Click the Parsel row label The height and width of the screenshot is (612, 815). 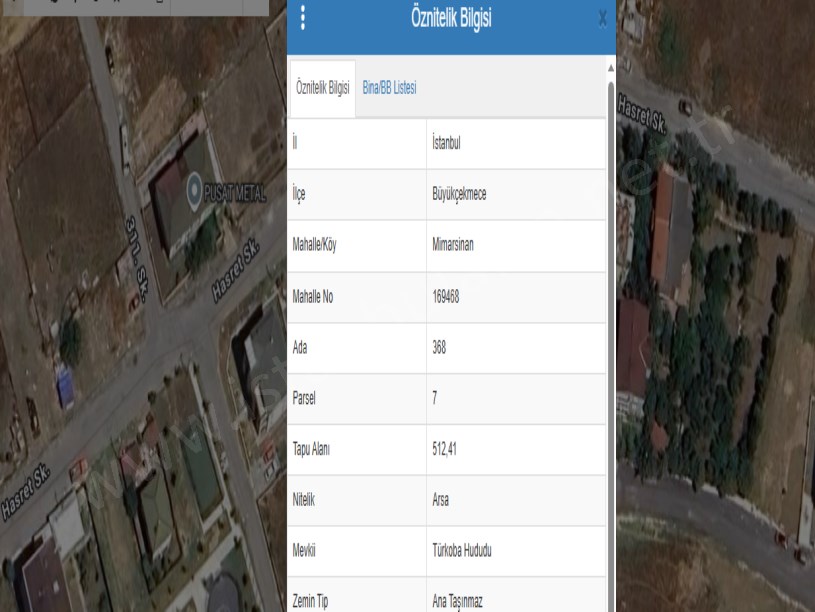coord(305,399)
